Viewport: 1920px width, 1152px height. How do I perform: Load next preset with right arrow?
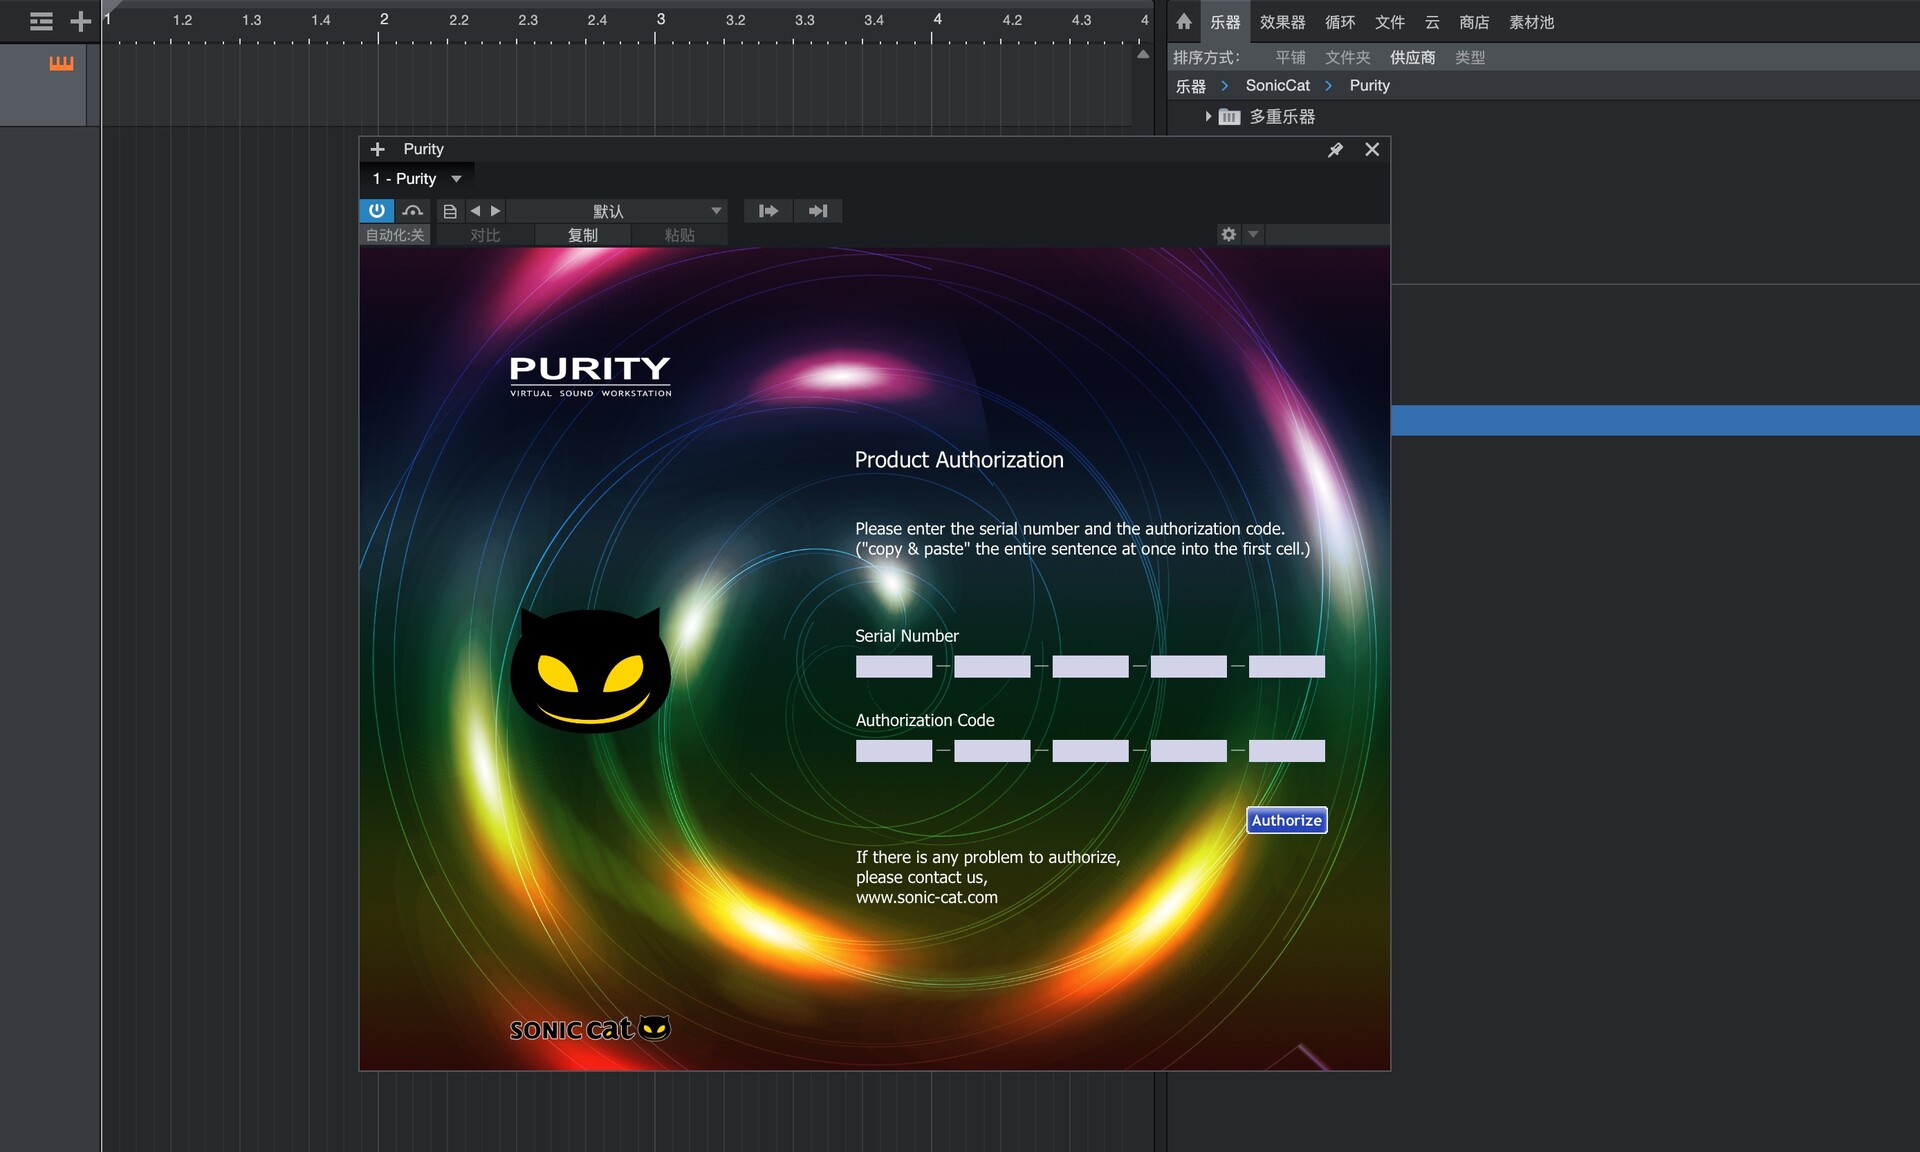click(x=495, y=211)
